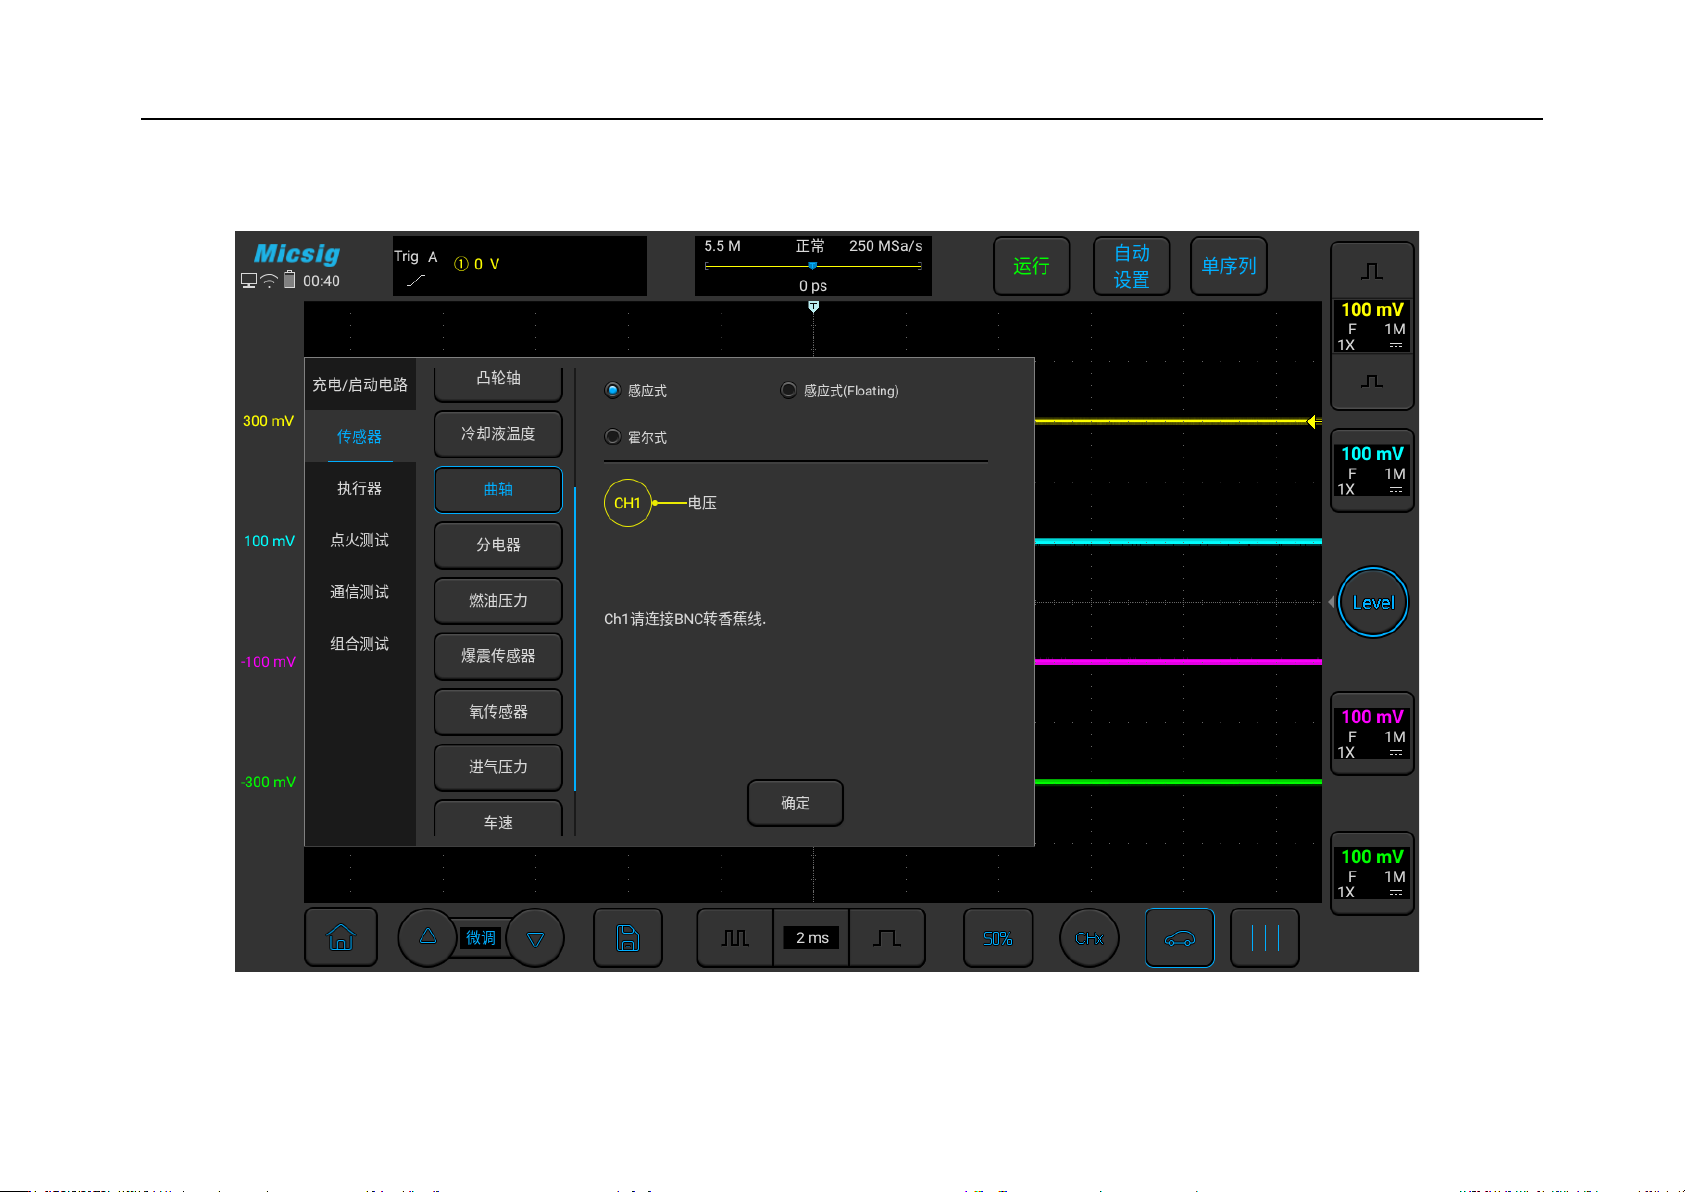Tap the 微调 fine-tune label
The image size is (1685, 1192).
coord(481,938)
